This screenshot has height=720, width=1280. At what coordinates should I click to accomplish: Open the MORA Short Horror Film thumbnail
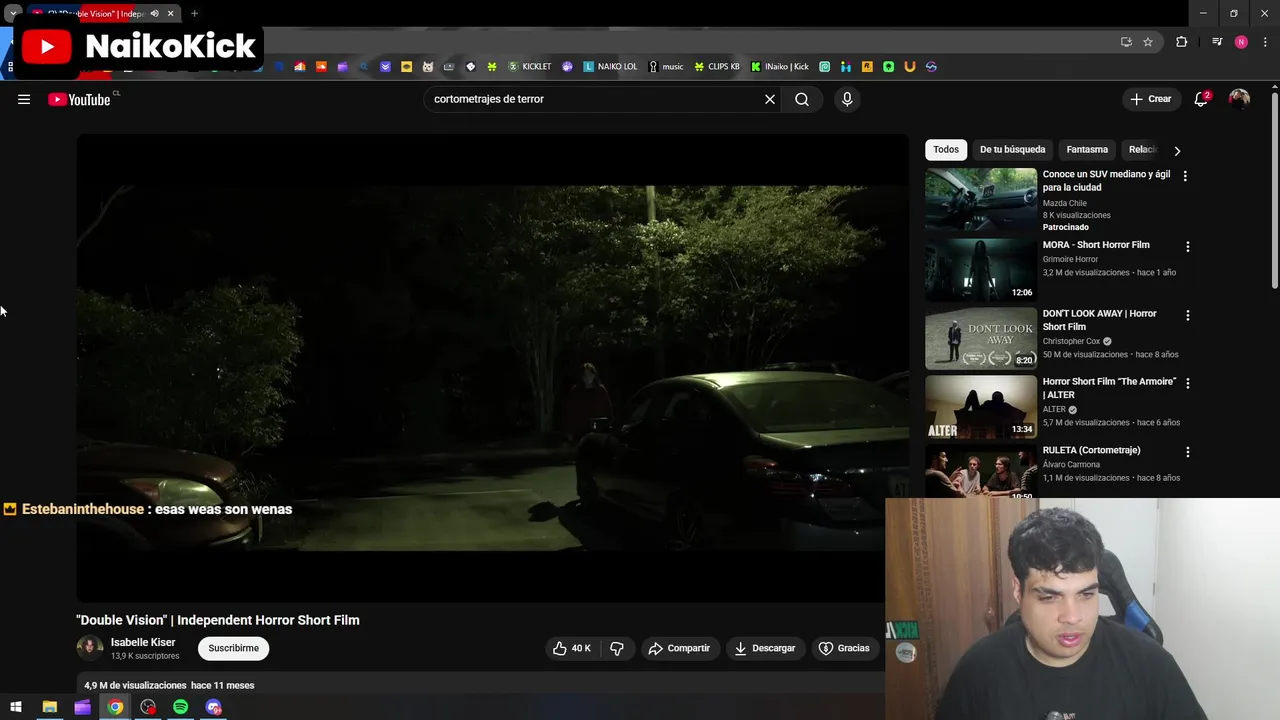pos(981,269)
